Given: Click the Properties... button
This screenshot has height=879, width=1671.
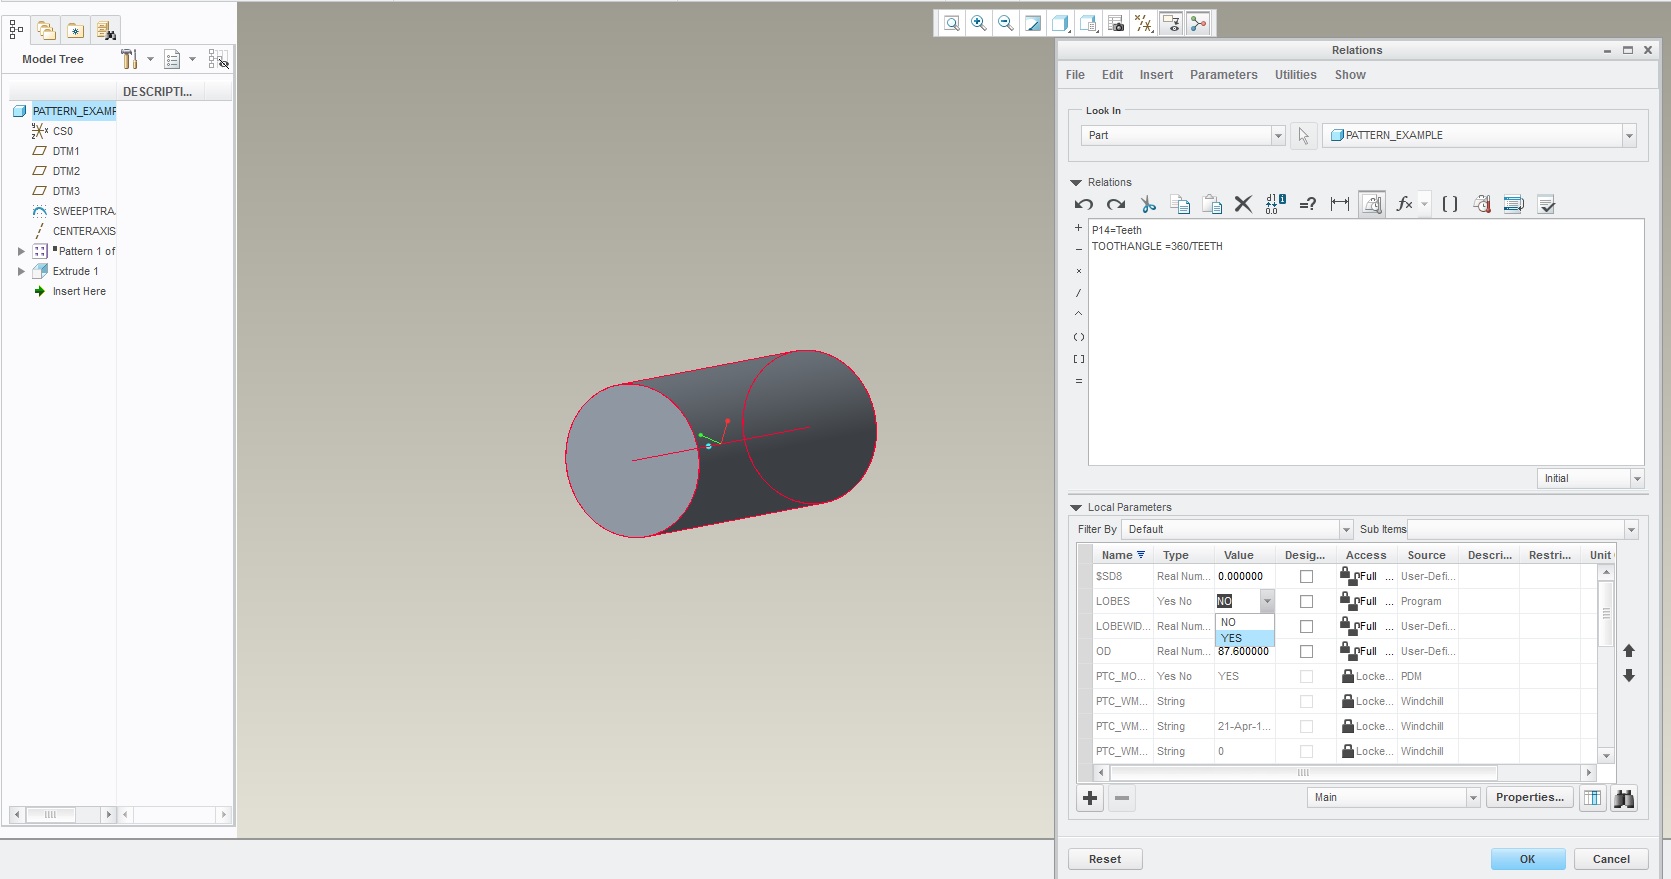Looking at the screenshot, I should [1530, 798].
